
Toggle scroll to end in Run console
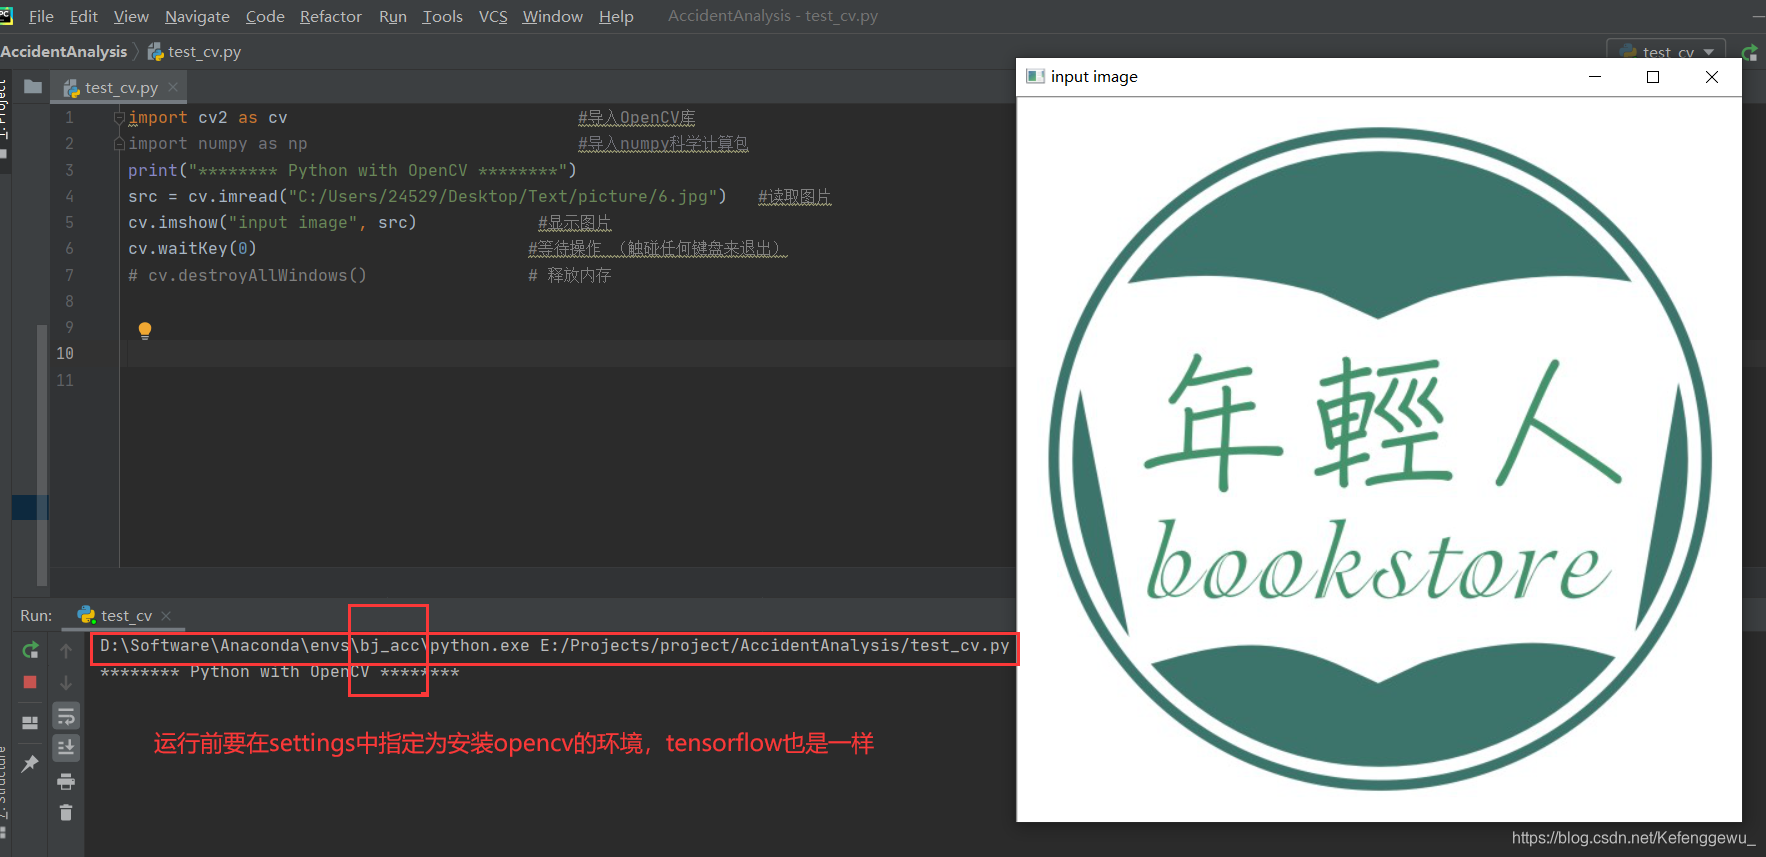(x=66, y=748)
